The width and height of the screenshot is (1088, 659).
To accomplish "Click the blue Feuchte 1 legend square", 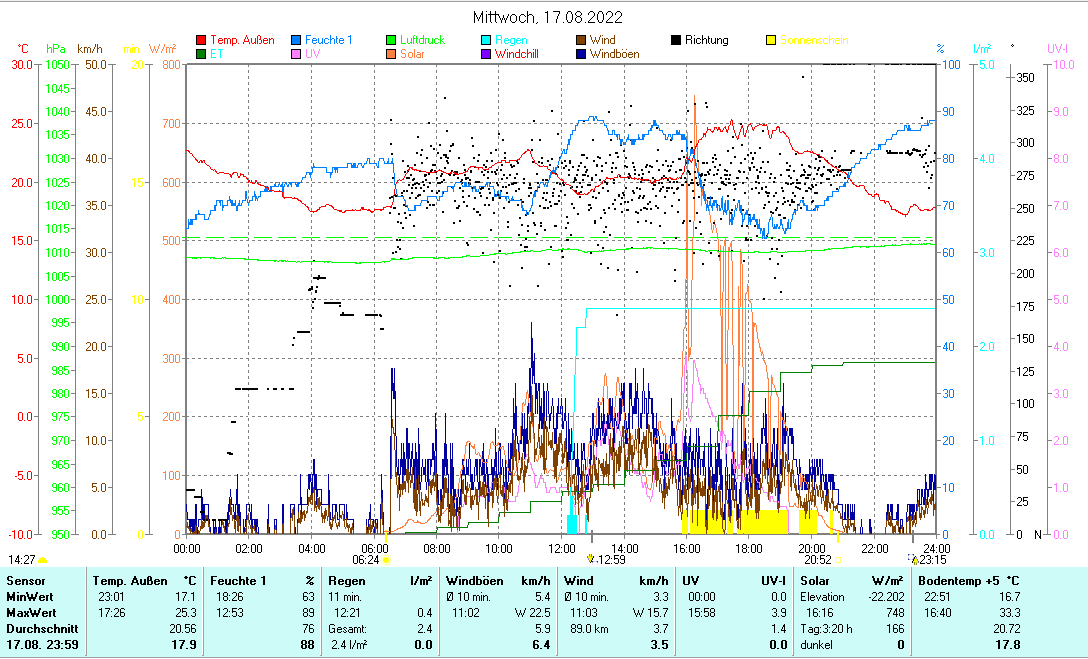I will [x=297, y=41].
